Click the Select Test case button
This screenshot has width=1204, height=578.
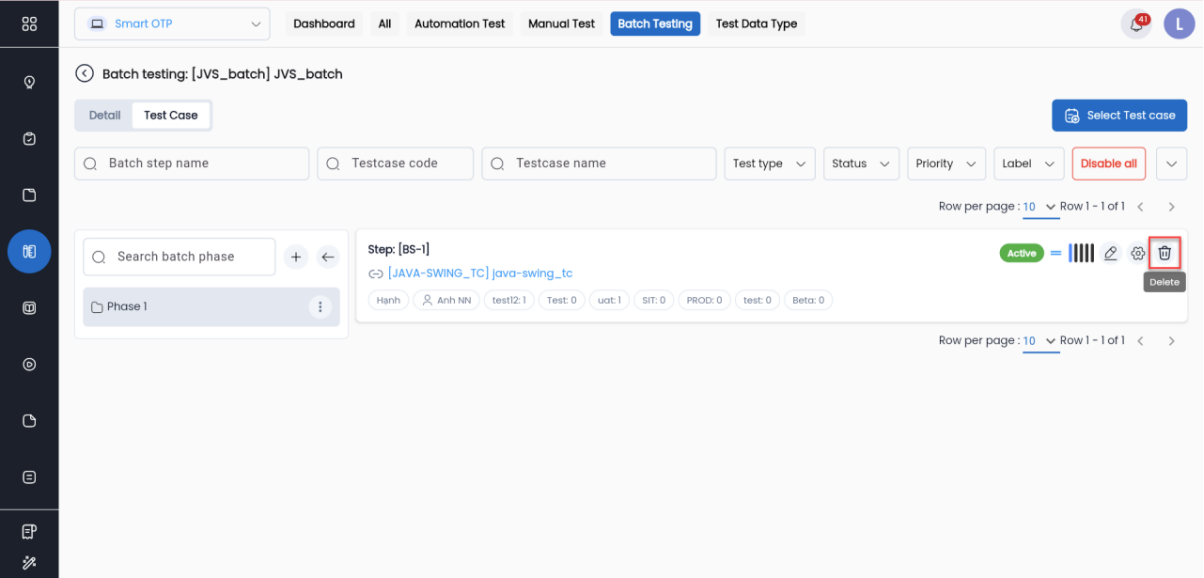[1119, 115]
